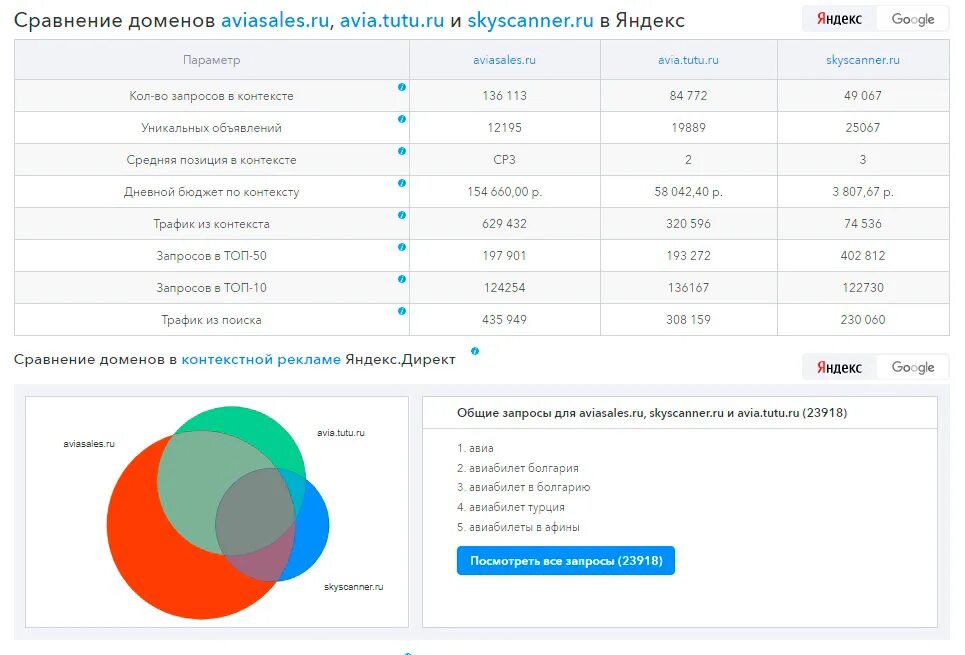Follow контекстной рекламе link
Screen dimensions: 965x655
pyautogui.click(x=261, y=360)
